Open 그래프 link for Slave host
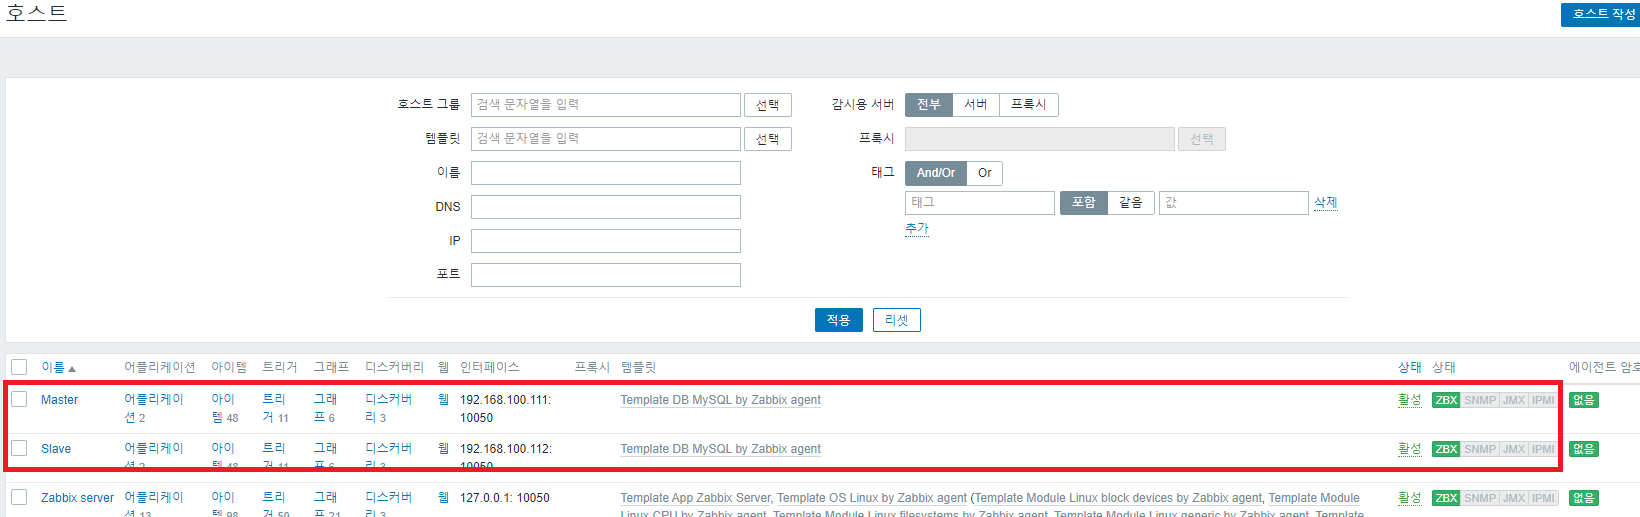This screenshot has height=517, width=1640. tap(325, 455)
